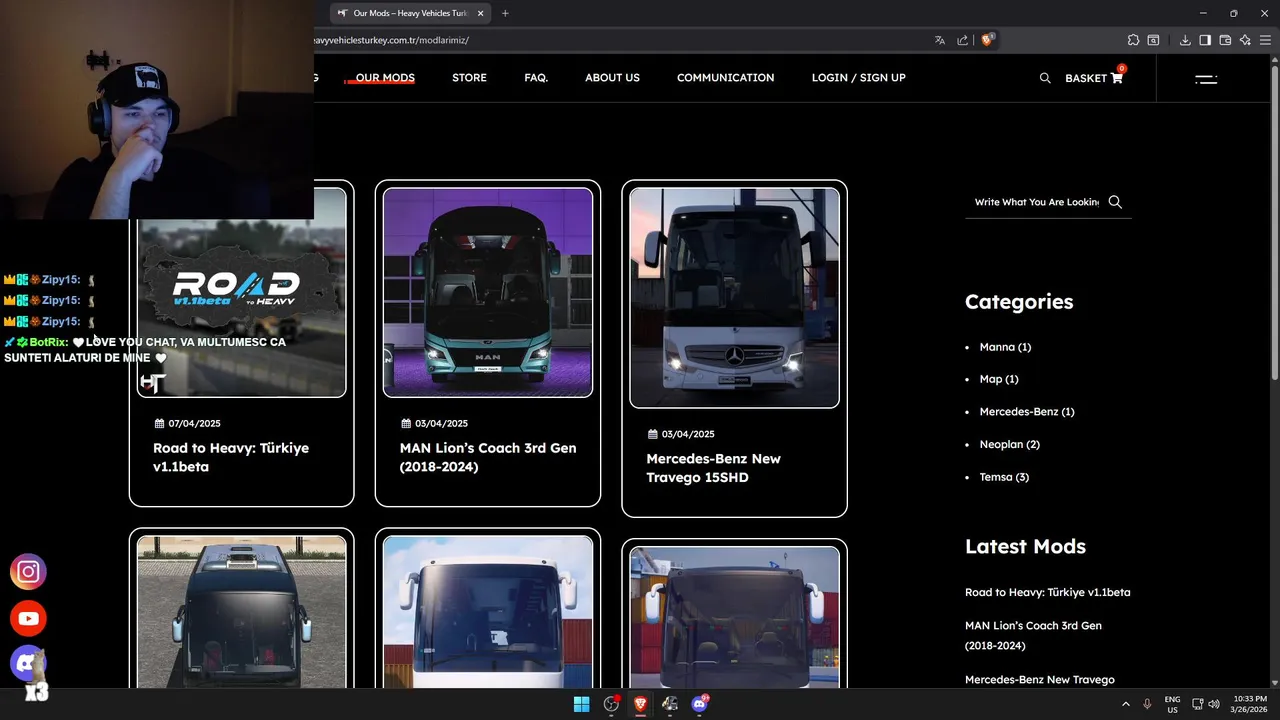
Task: Click the 03/04/2025 date on MAN card
Action: 434,424
